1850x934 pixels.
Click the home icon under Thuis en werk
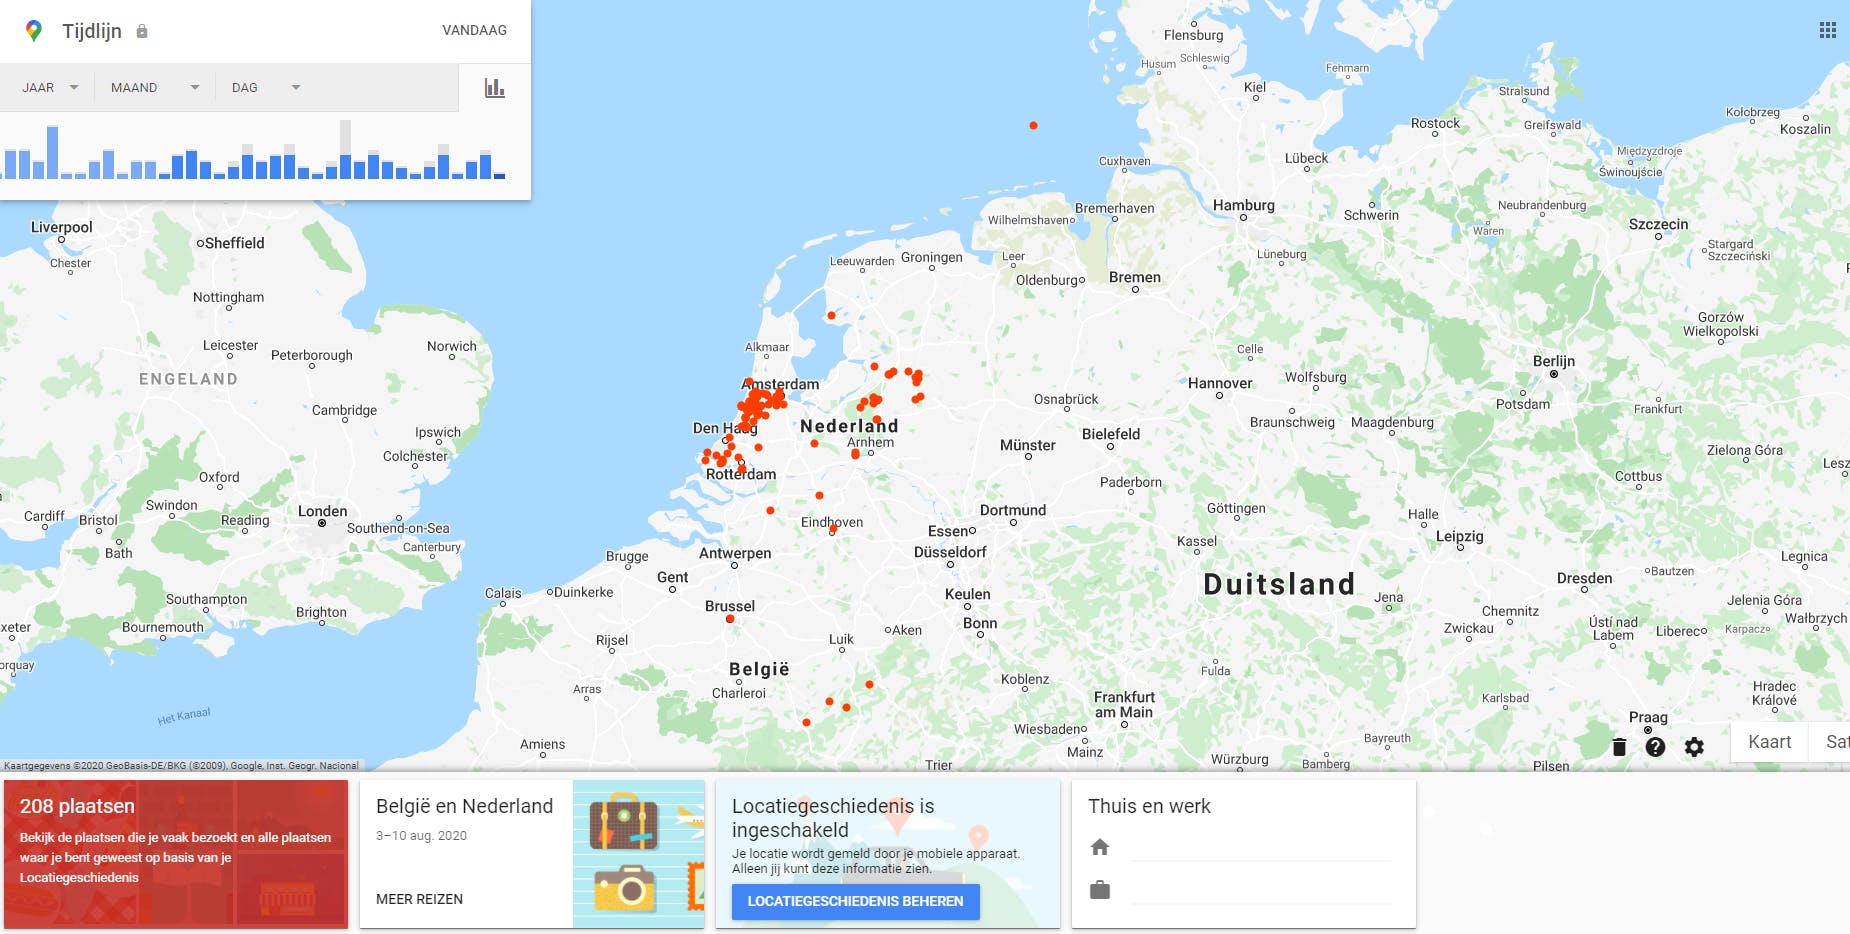(x=1100, y=847)
